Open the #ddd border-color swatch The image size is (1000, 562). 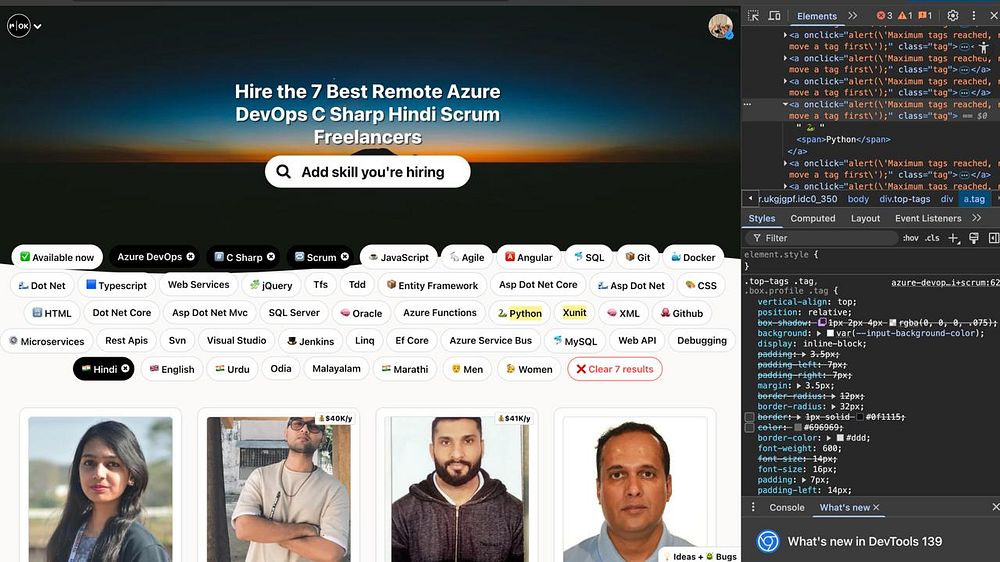pyautogui.click(x=840, y=438)
